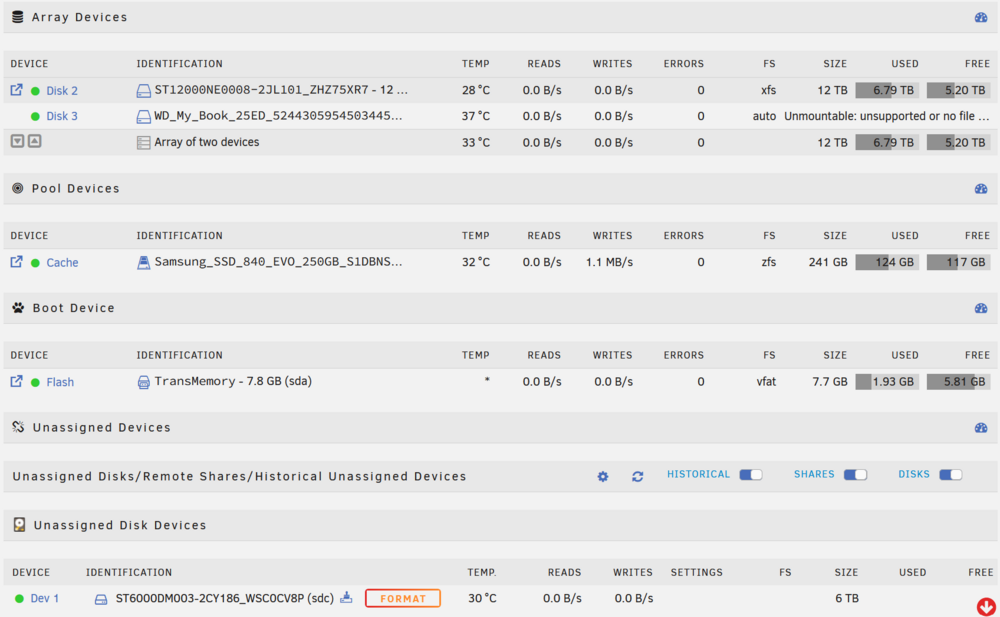1000x617 pixels.
Task: Open Cache pool settings link
Action: click(62, 262)
